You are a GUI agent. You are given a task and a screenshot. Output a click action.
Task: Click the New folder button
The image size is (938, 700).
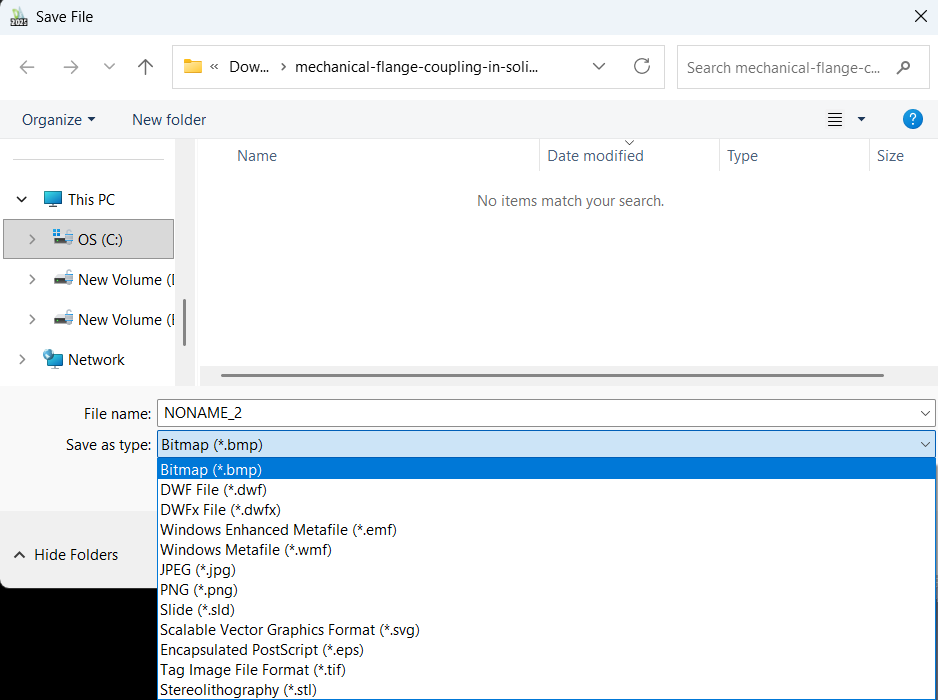(x=169, y=120)
